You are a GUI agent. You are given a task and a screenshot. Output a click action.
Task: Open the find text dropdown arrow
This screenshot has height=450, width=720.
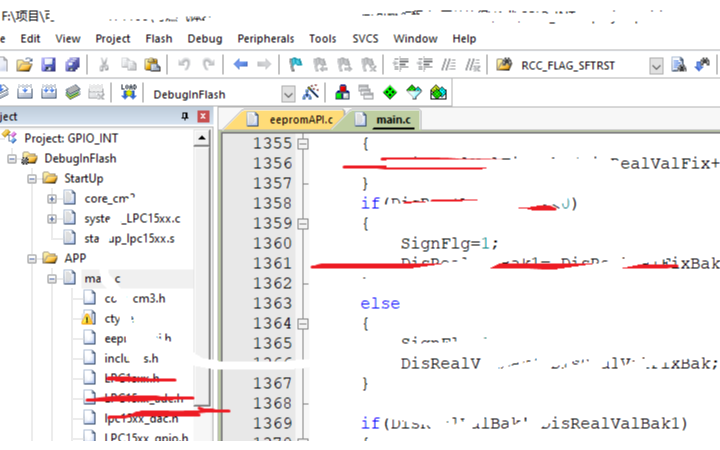coord(656,66)
